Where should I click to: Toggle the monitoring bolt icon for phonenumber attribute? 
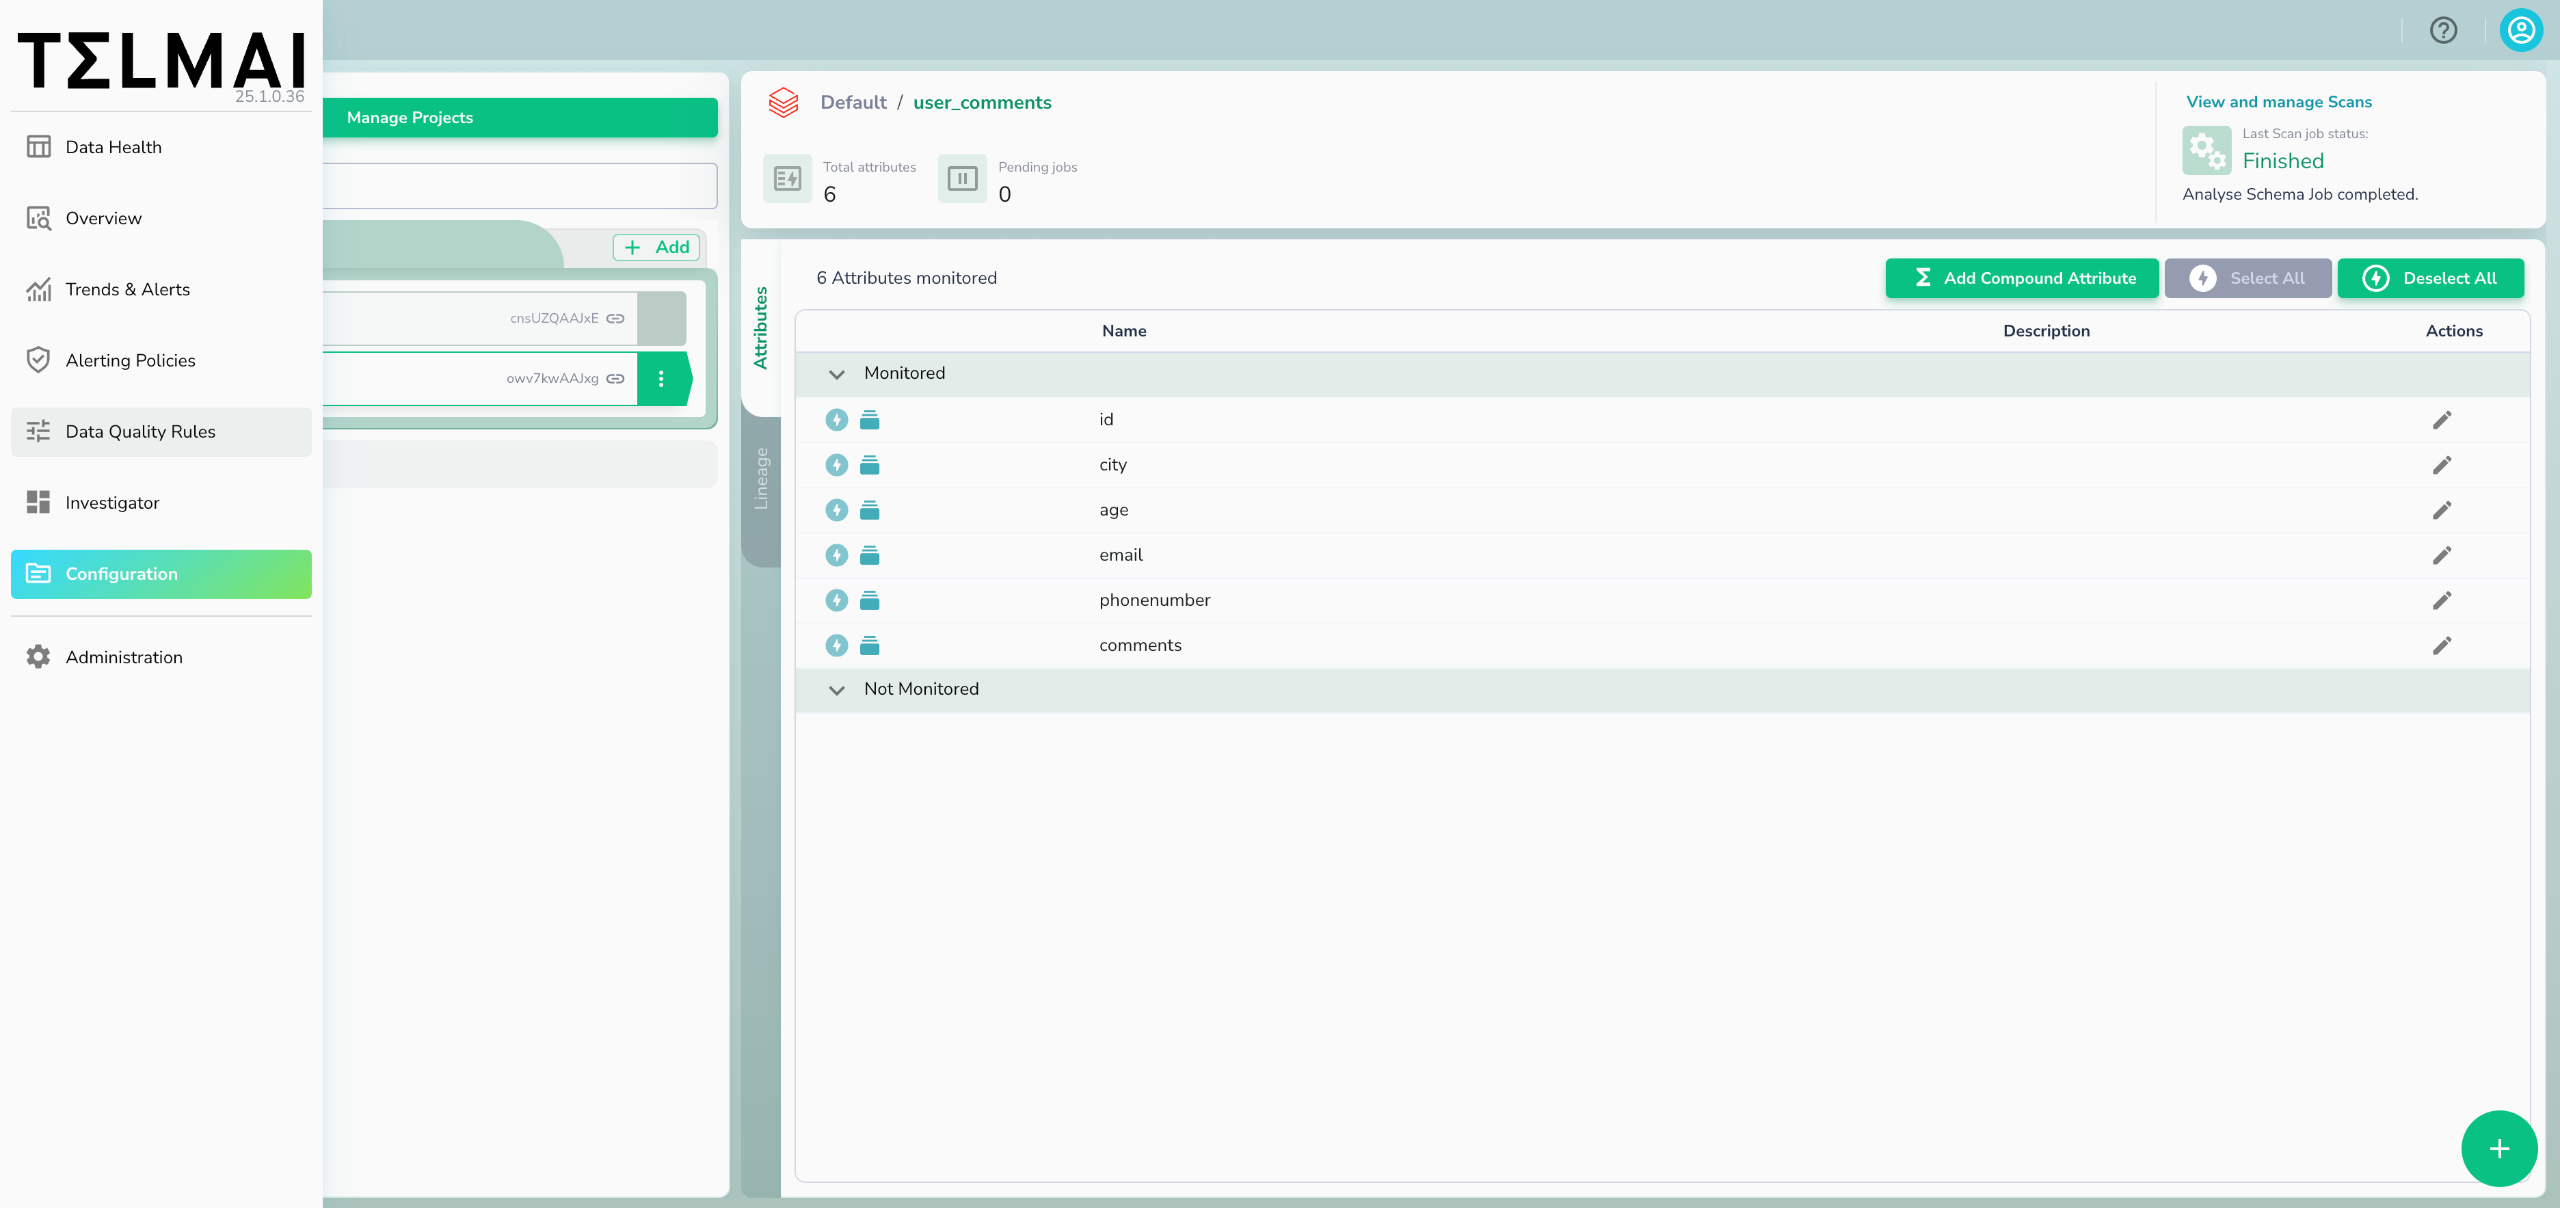[837, 600]
